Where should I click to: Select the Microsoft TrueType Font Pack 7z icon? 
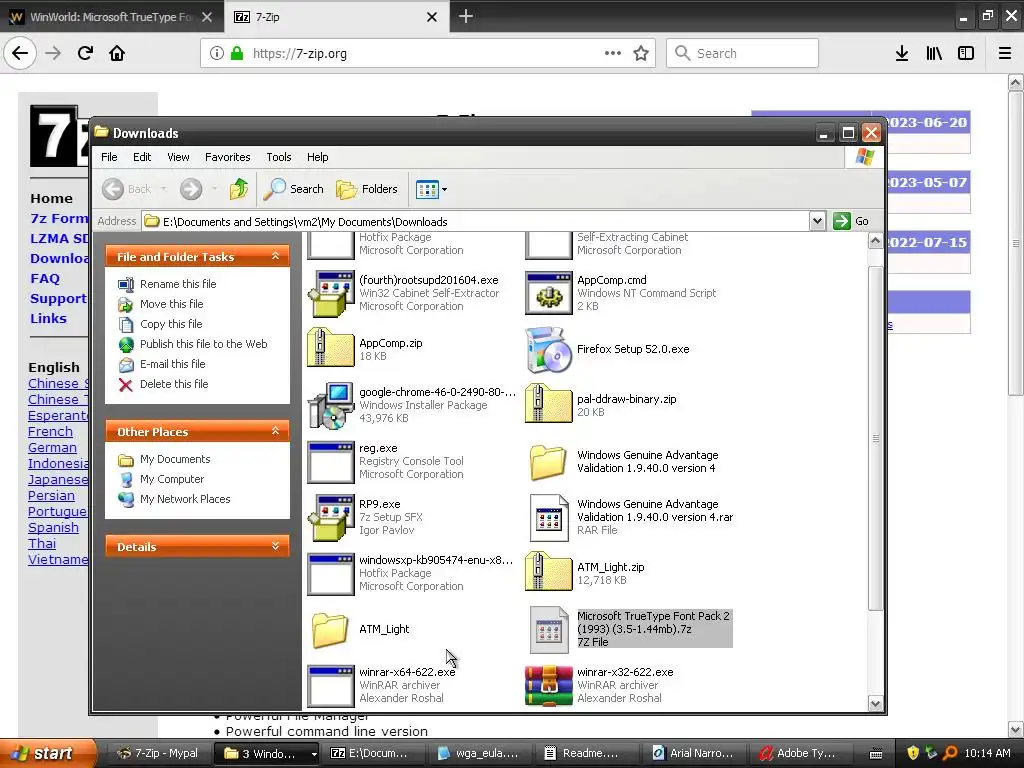pos(549,630)
